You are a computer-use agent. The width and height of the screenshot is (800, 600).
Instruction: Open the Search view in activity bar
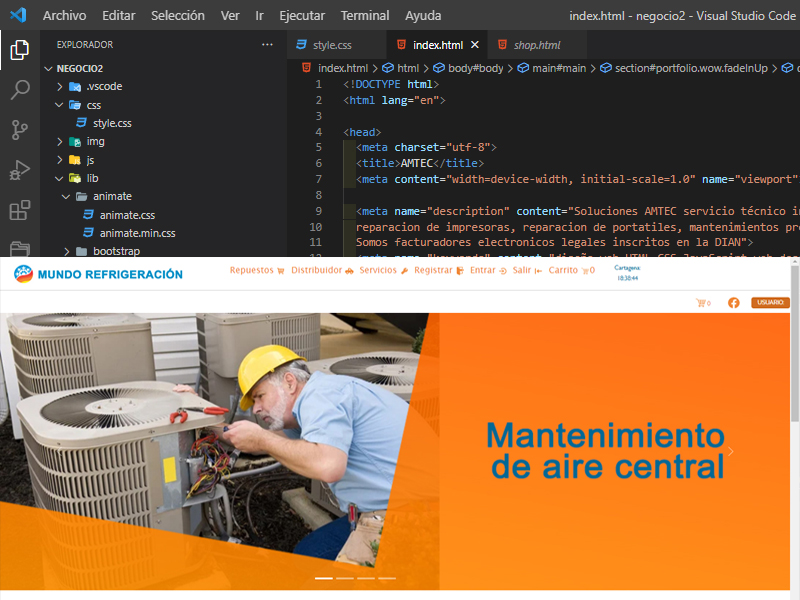coord(19,90)
